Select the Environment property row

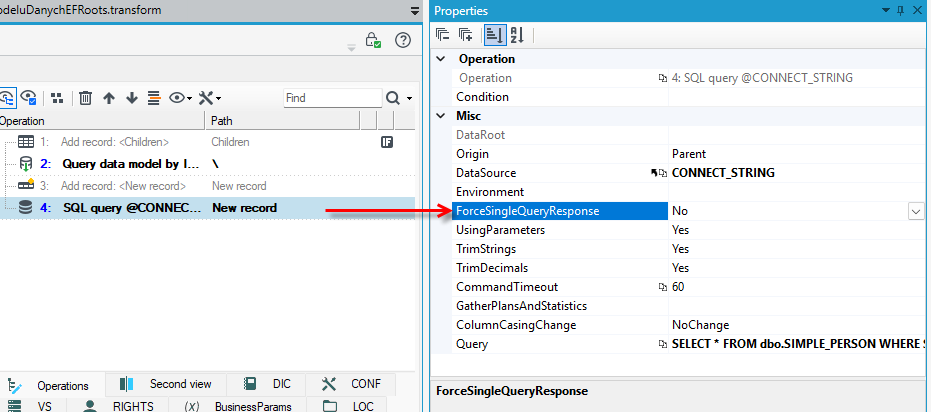coord(689,192)
